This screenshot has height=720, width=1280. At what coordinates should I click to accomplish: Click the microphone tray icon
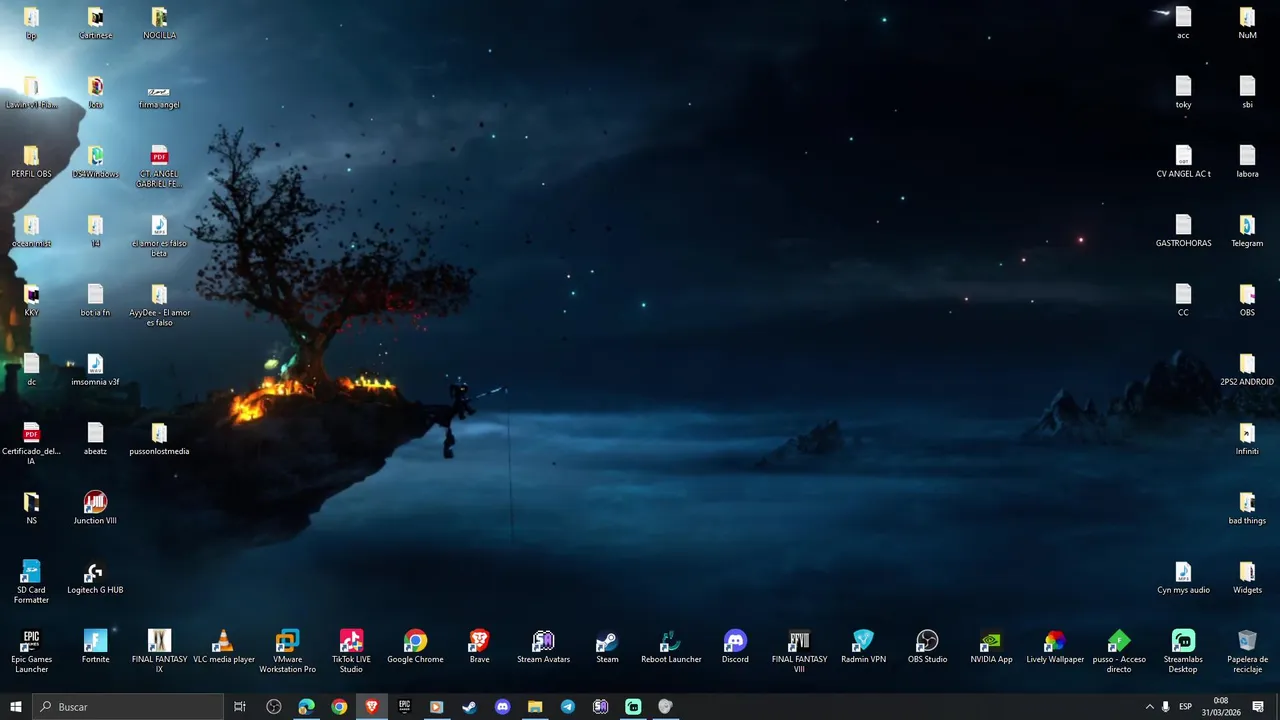(x=1165, y=707)
